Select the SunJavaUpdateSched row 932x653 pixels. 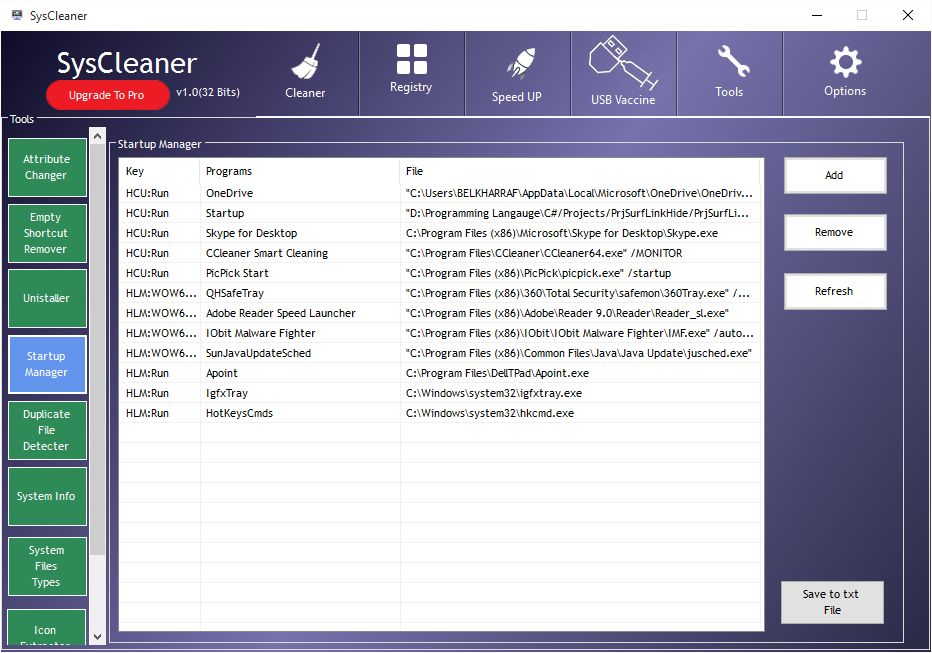(440, 354)
